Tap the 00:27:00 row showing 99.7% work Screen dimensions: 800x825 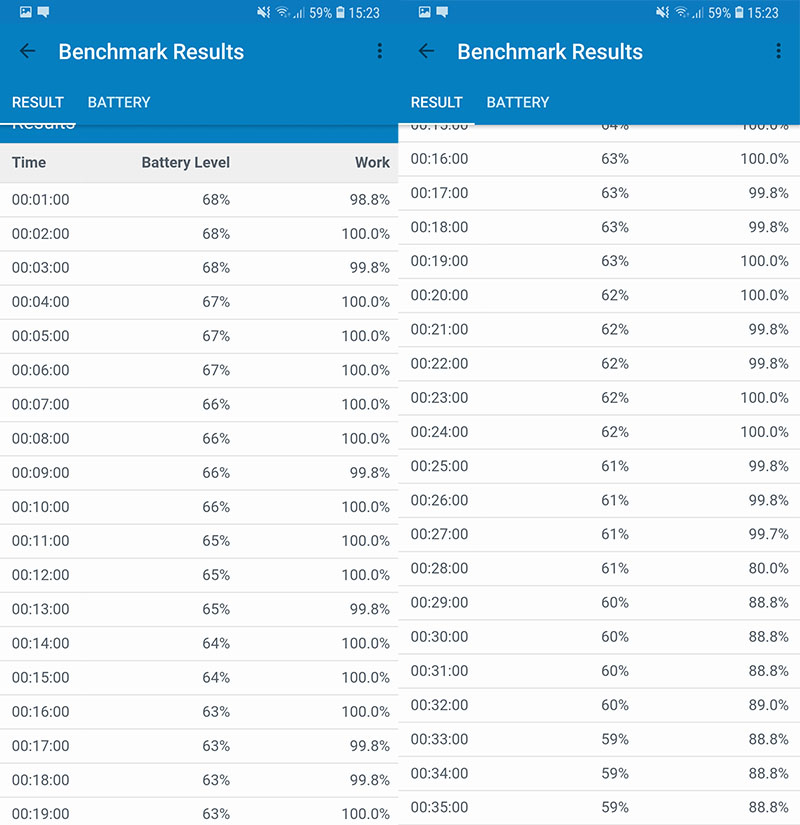click(x=600, y=534)
